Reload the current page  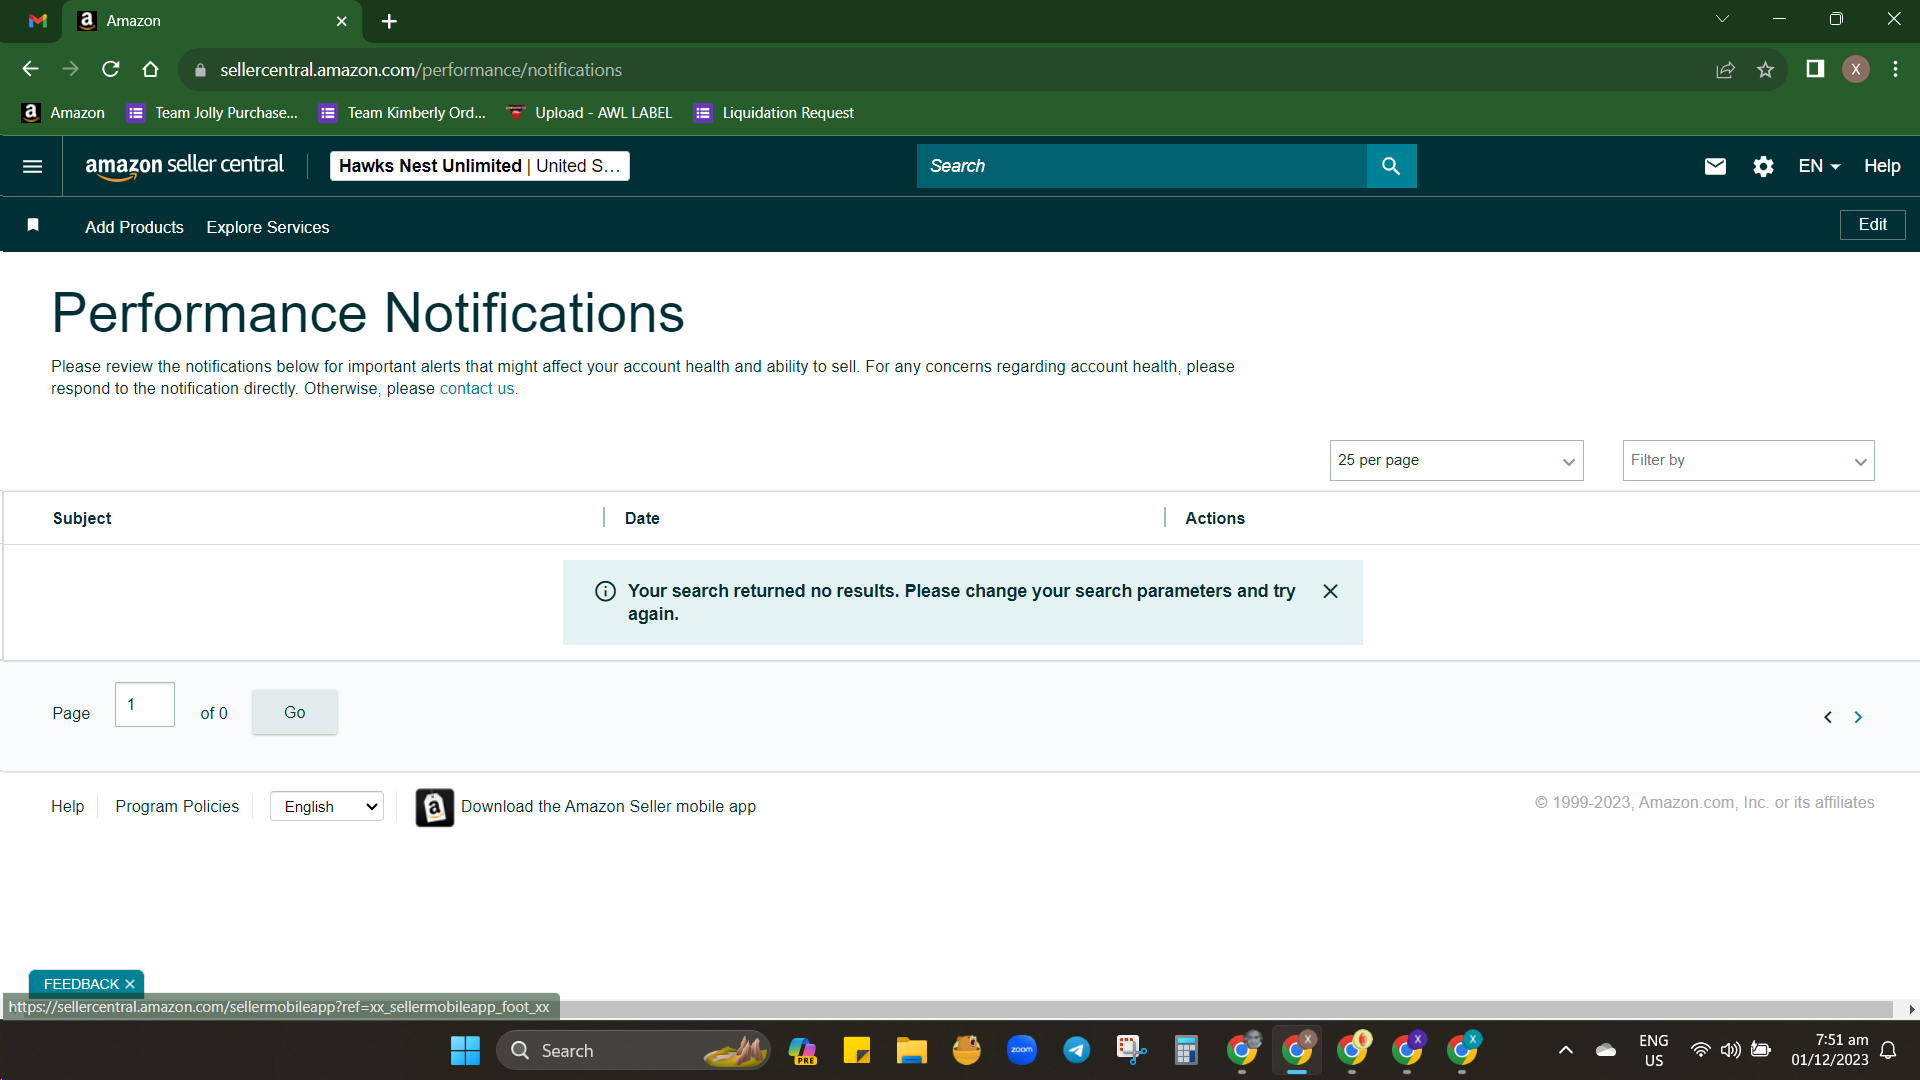pos(111,69)
